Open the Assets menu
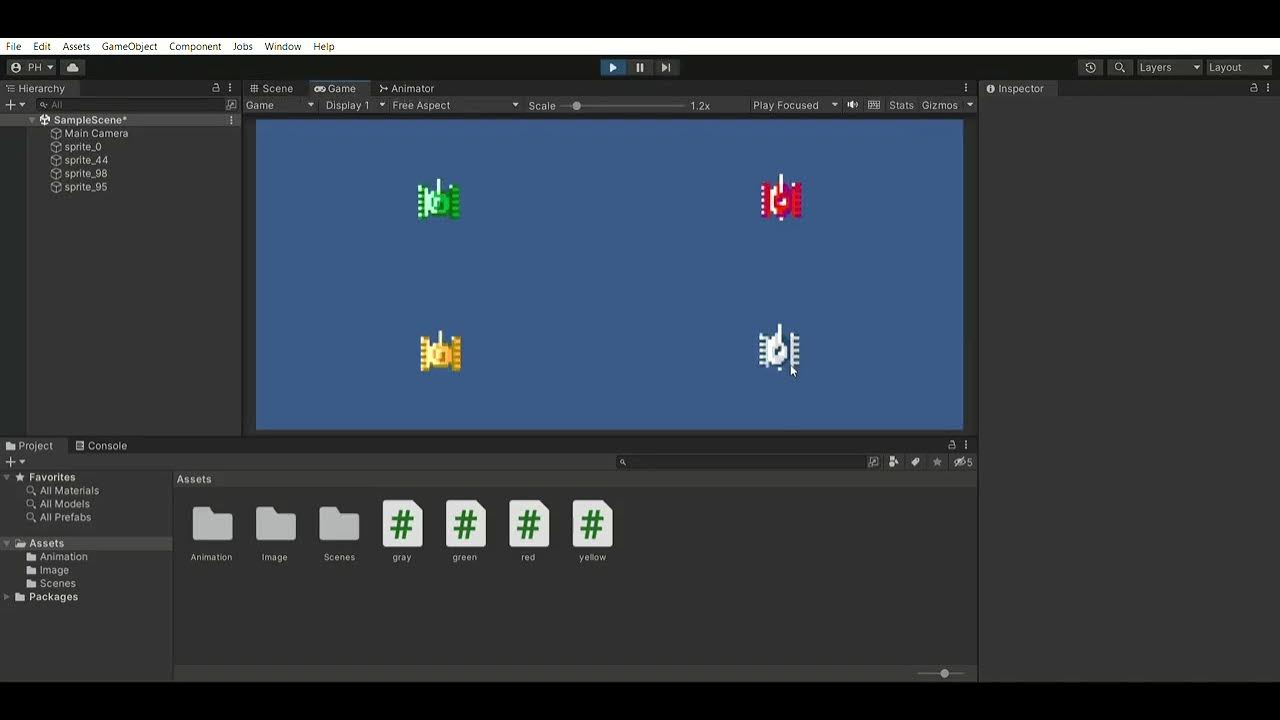The image size is (1280, 720). 76,46
